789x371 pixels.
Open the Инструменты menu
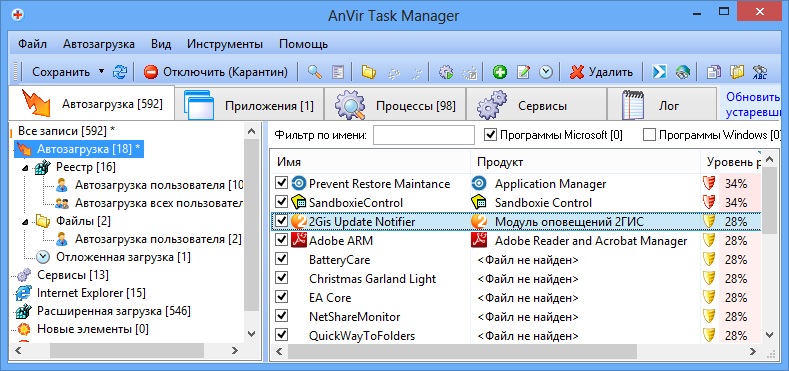(225, 44)
